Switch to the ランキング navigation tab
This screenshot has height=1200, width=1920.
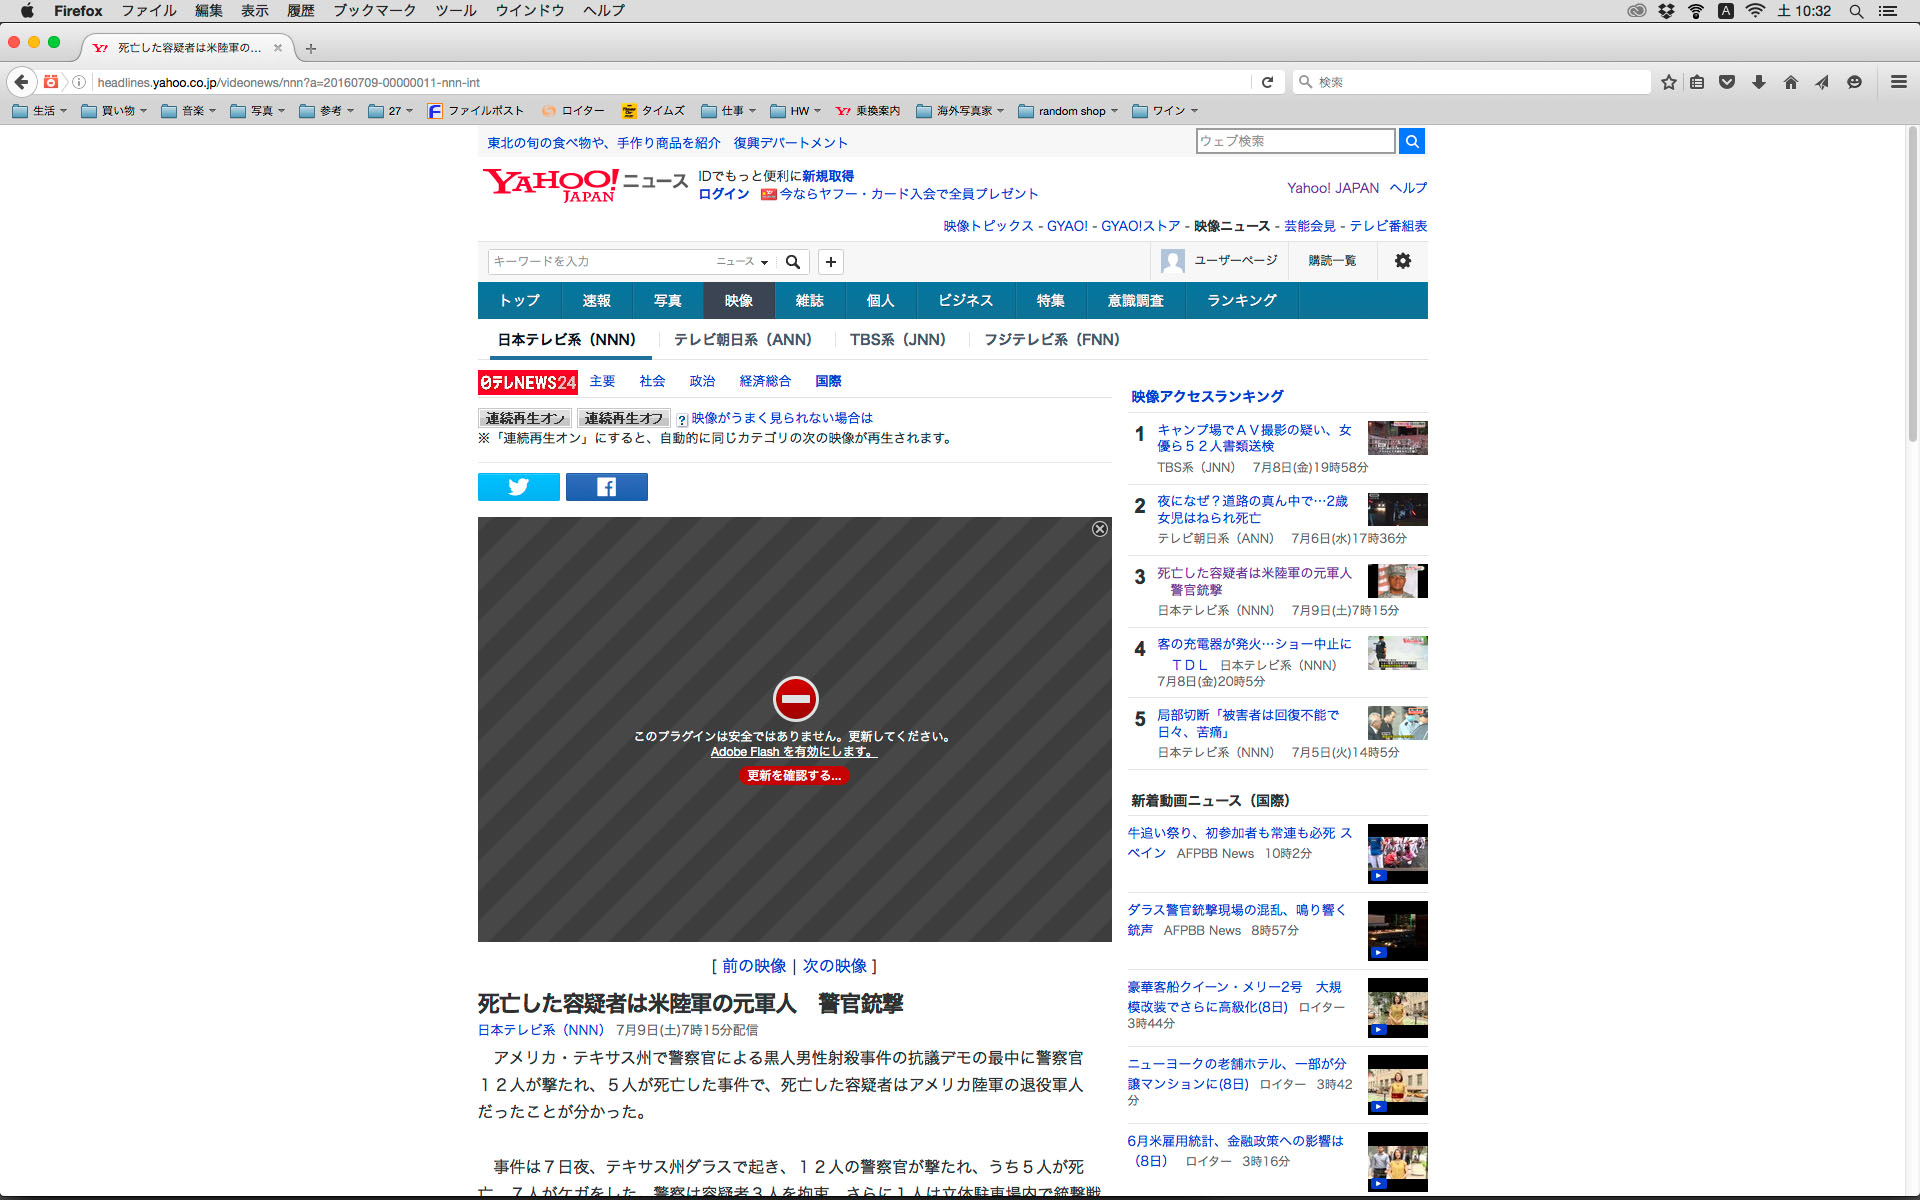click(1241, 301)
